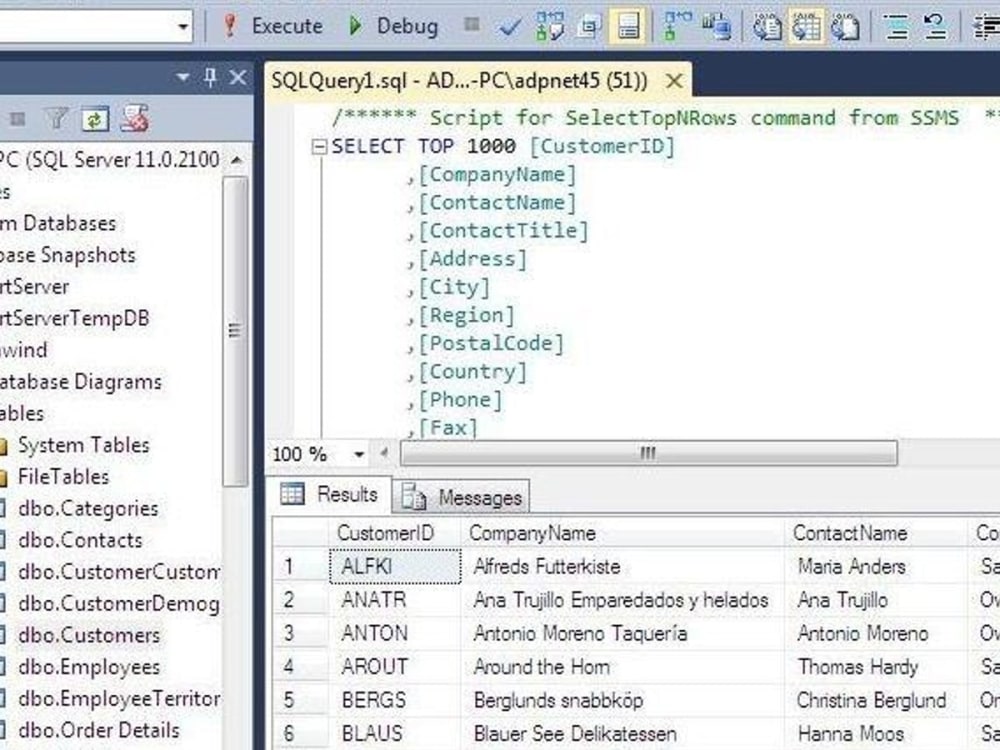1000x750 pixels.
Task: Refresh the Object Explorer tree
Action: point(95,119)
